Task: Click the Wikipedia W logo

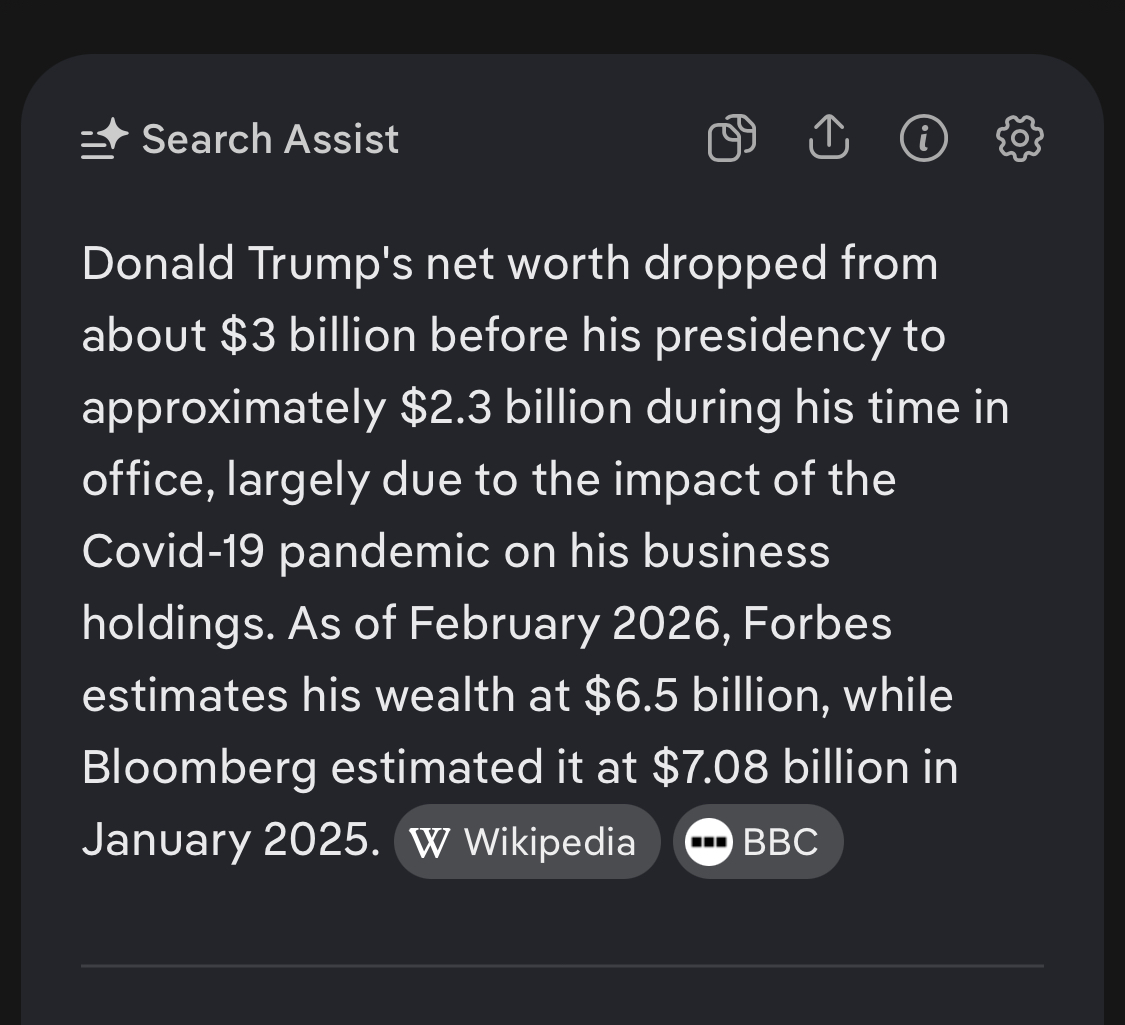Action: point(430,842)
